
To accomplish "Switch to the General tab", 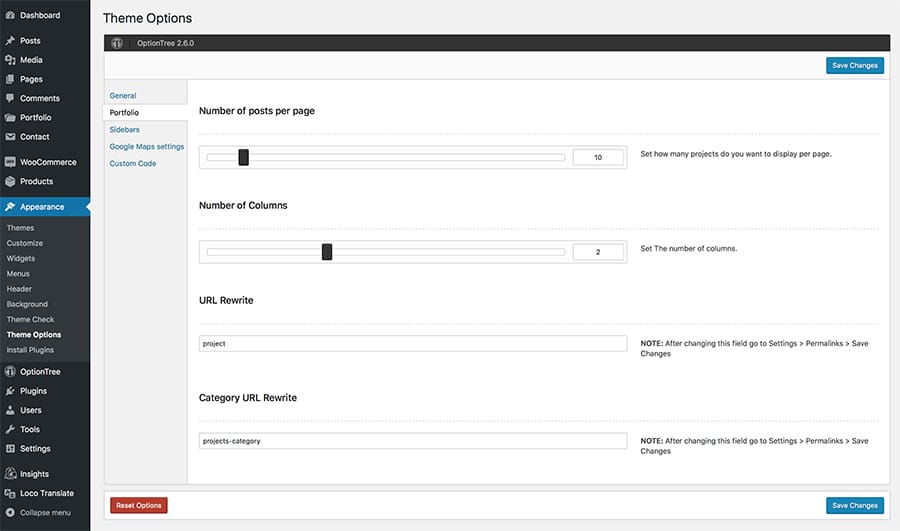I will coord(123,96).
